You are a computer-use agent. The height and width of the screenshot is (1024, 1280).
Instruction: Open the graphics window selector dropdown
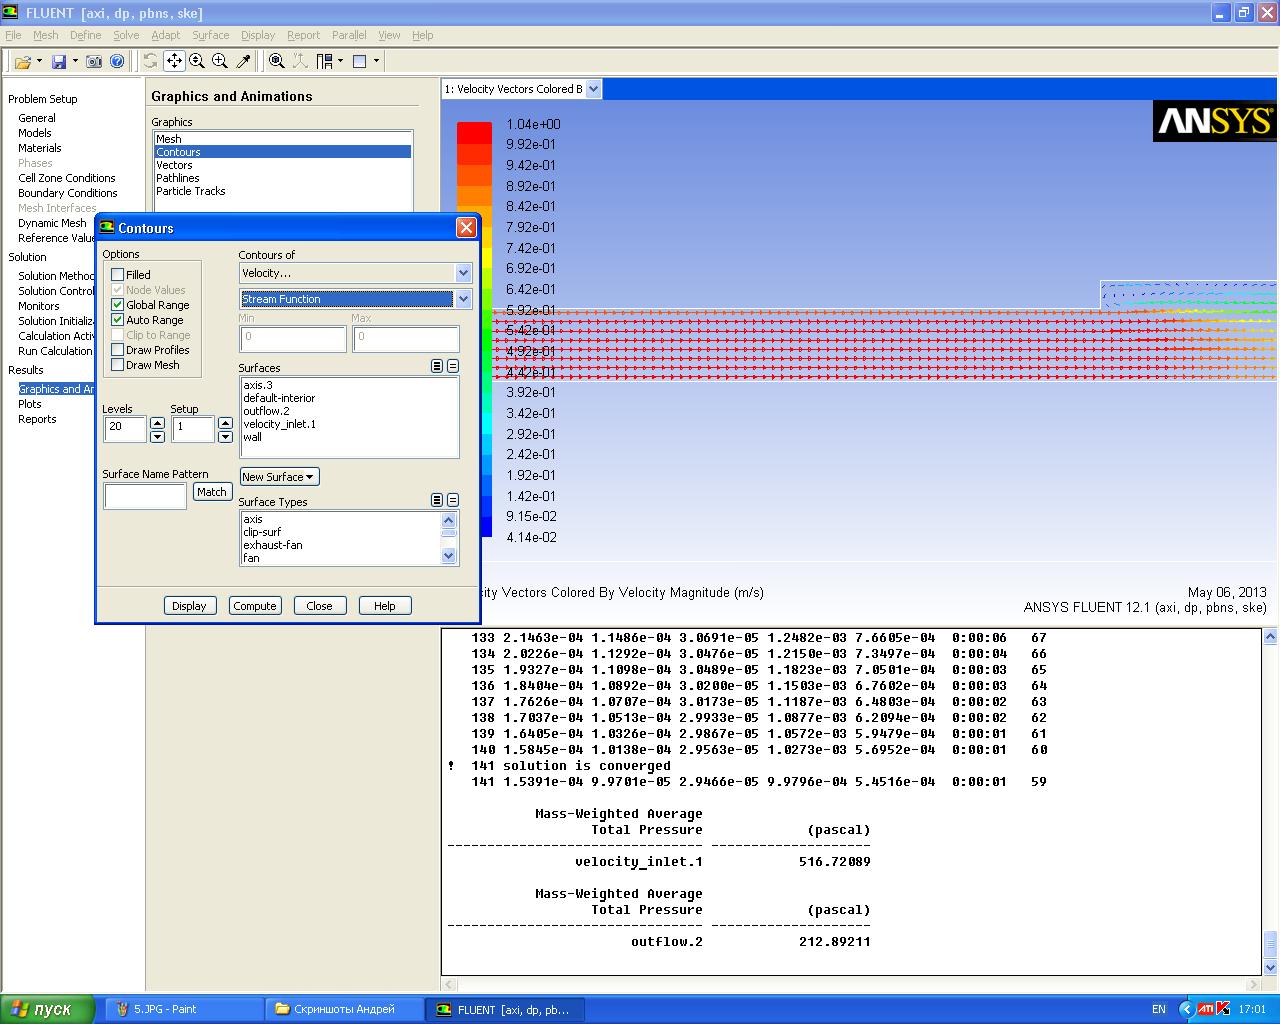(593, 89)
